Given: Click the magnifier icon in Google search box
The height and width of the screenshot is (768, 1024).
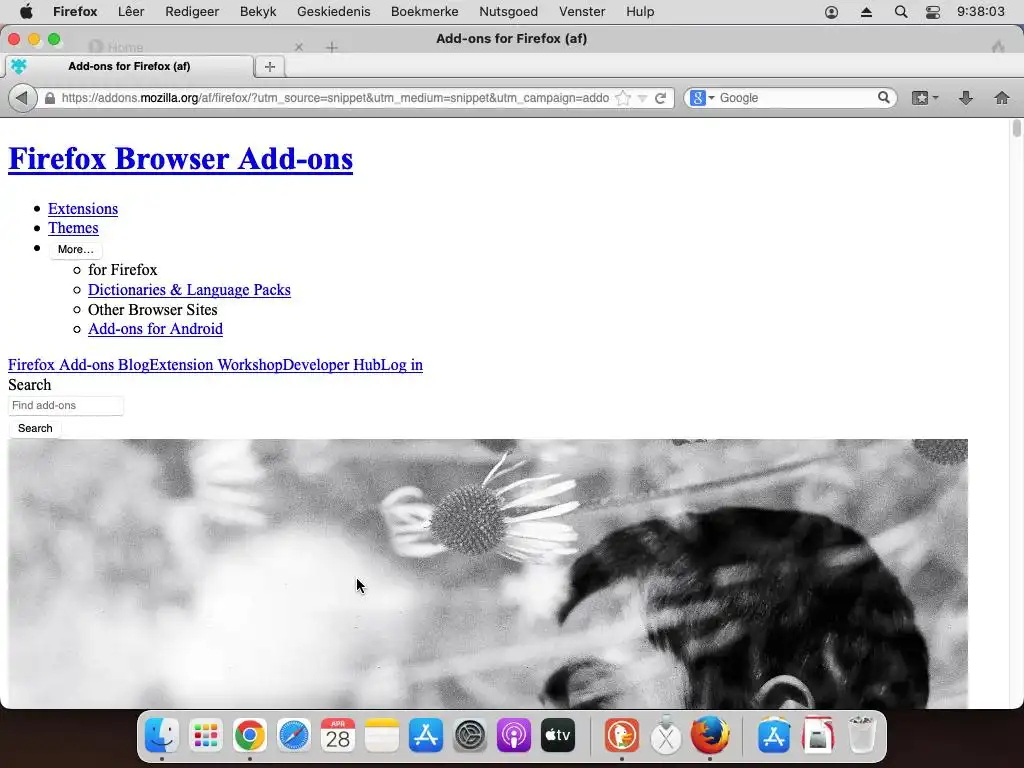Looking at the screenshot, I should 884,97.
